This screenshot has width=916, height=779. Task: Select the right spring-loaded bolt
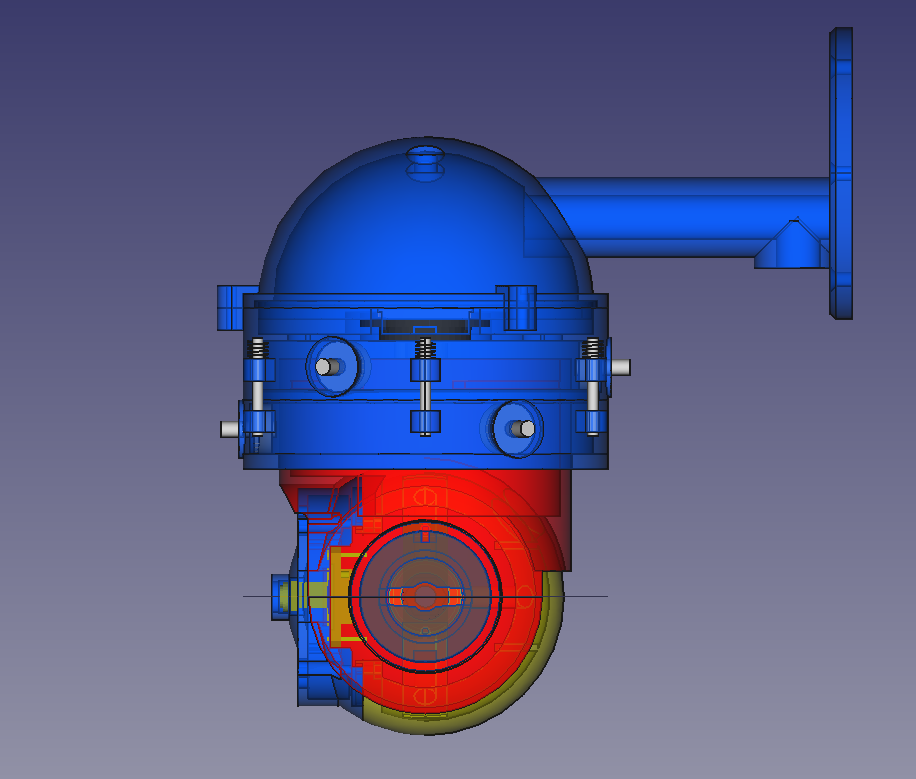592,387
